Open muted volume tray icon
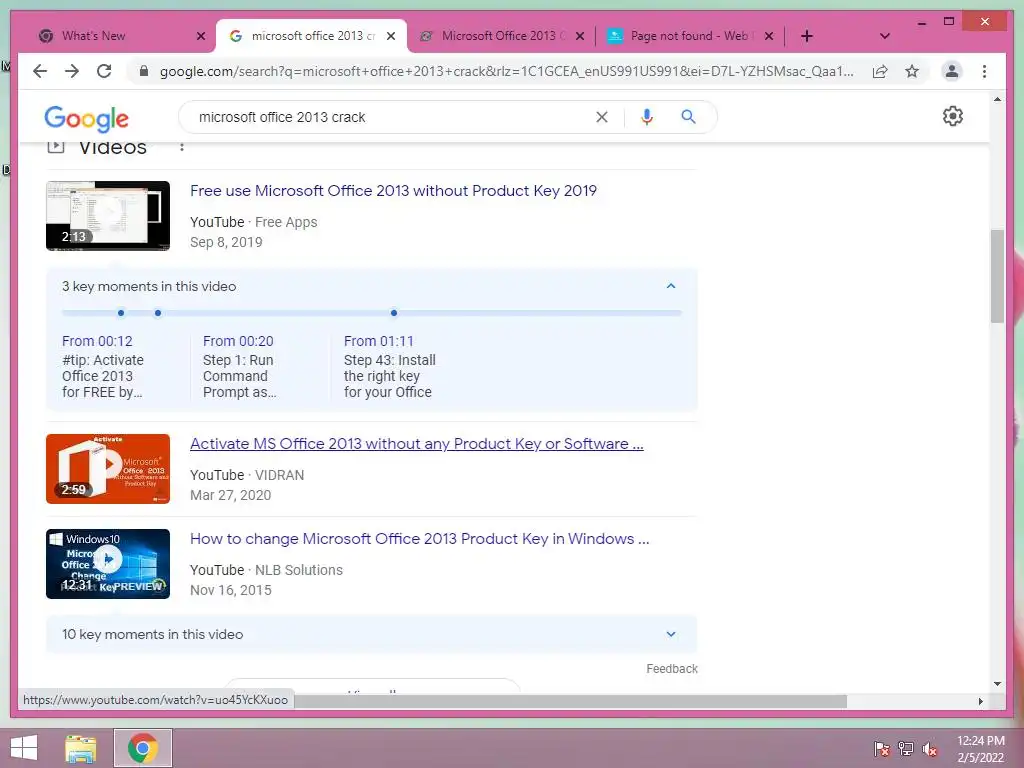This screenshot has width=1024, height=768. (930, 749)
